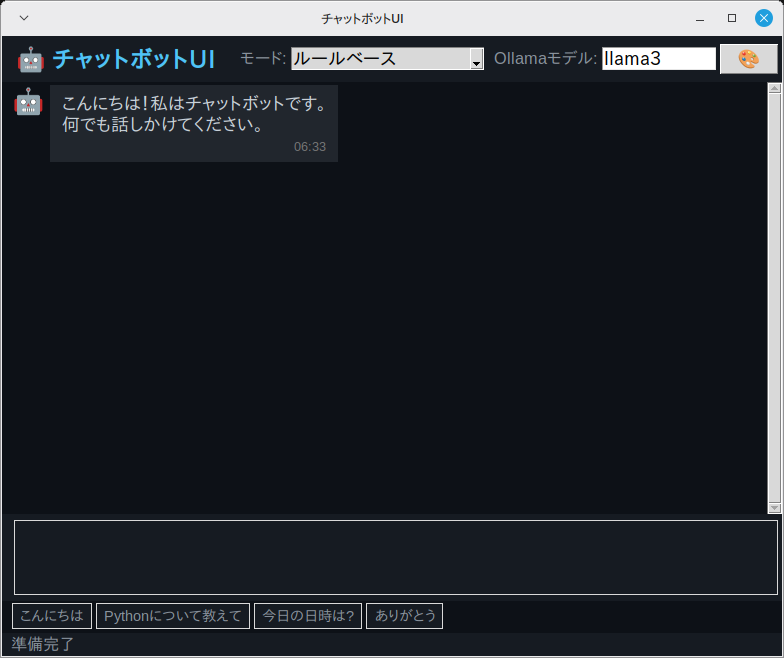Image resolution: width=784 pixels, height=658 pixels.
Task: Minimize the チャットボットUI window
Action: pos(700,19)
